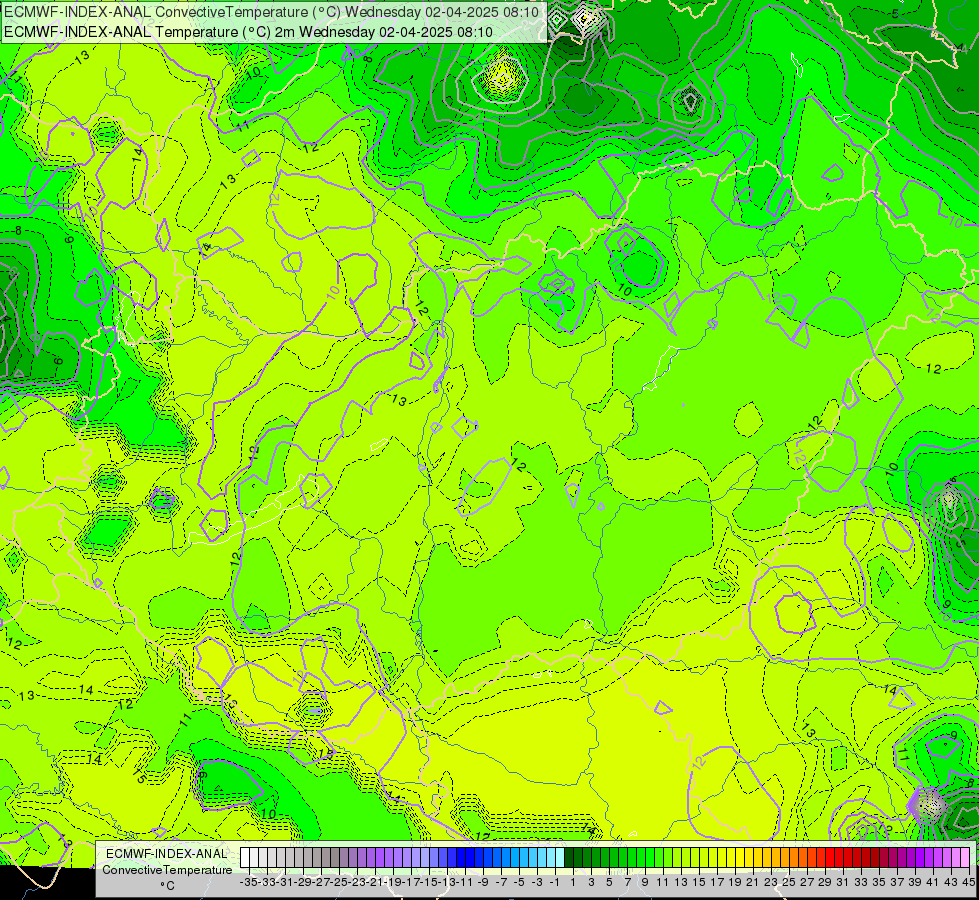Click legend scale value 43
The image size is (979, 900).
pyautogui.click(x=951, y=882)
